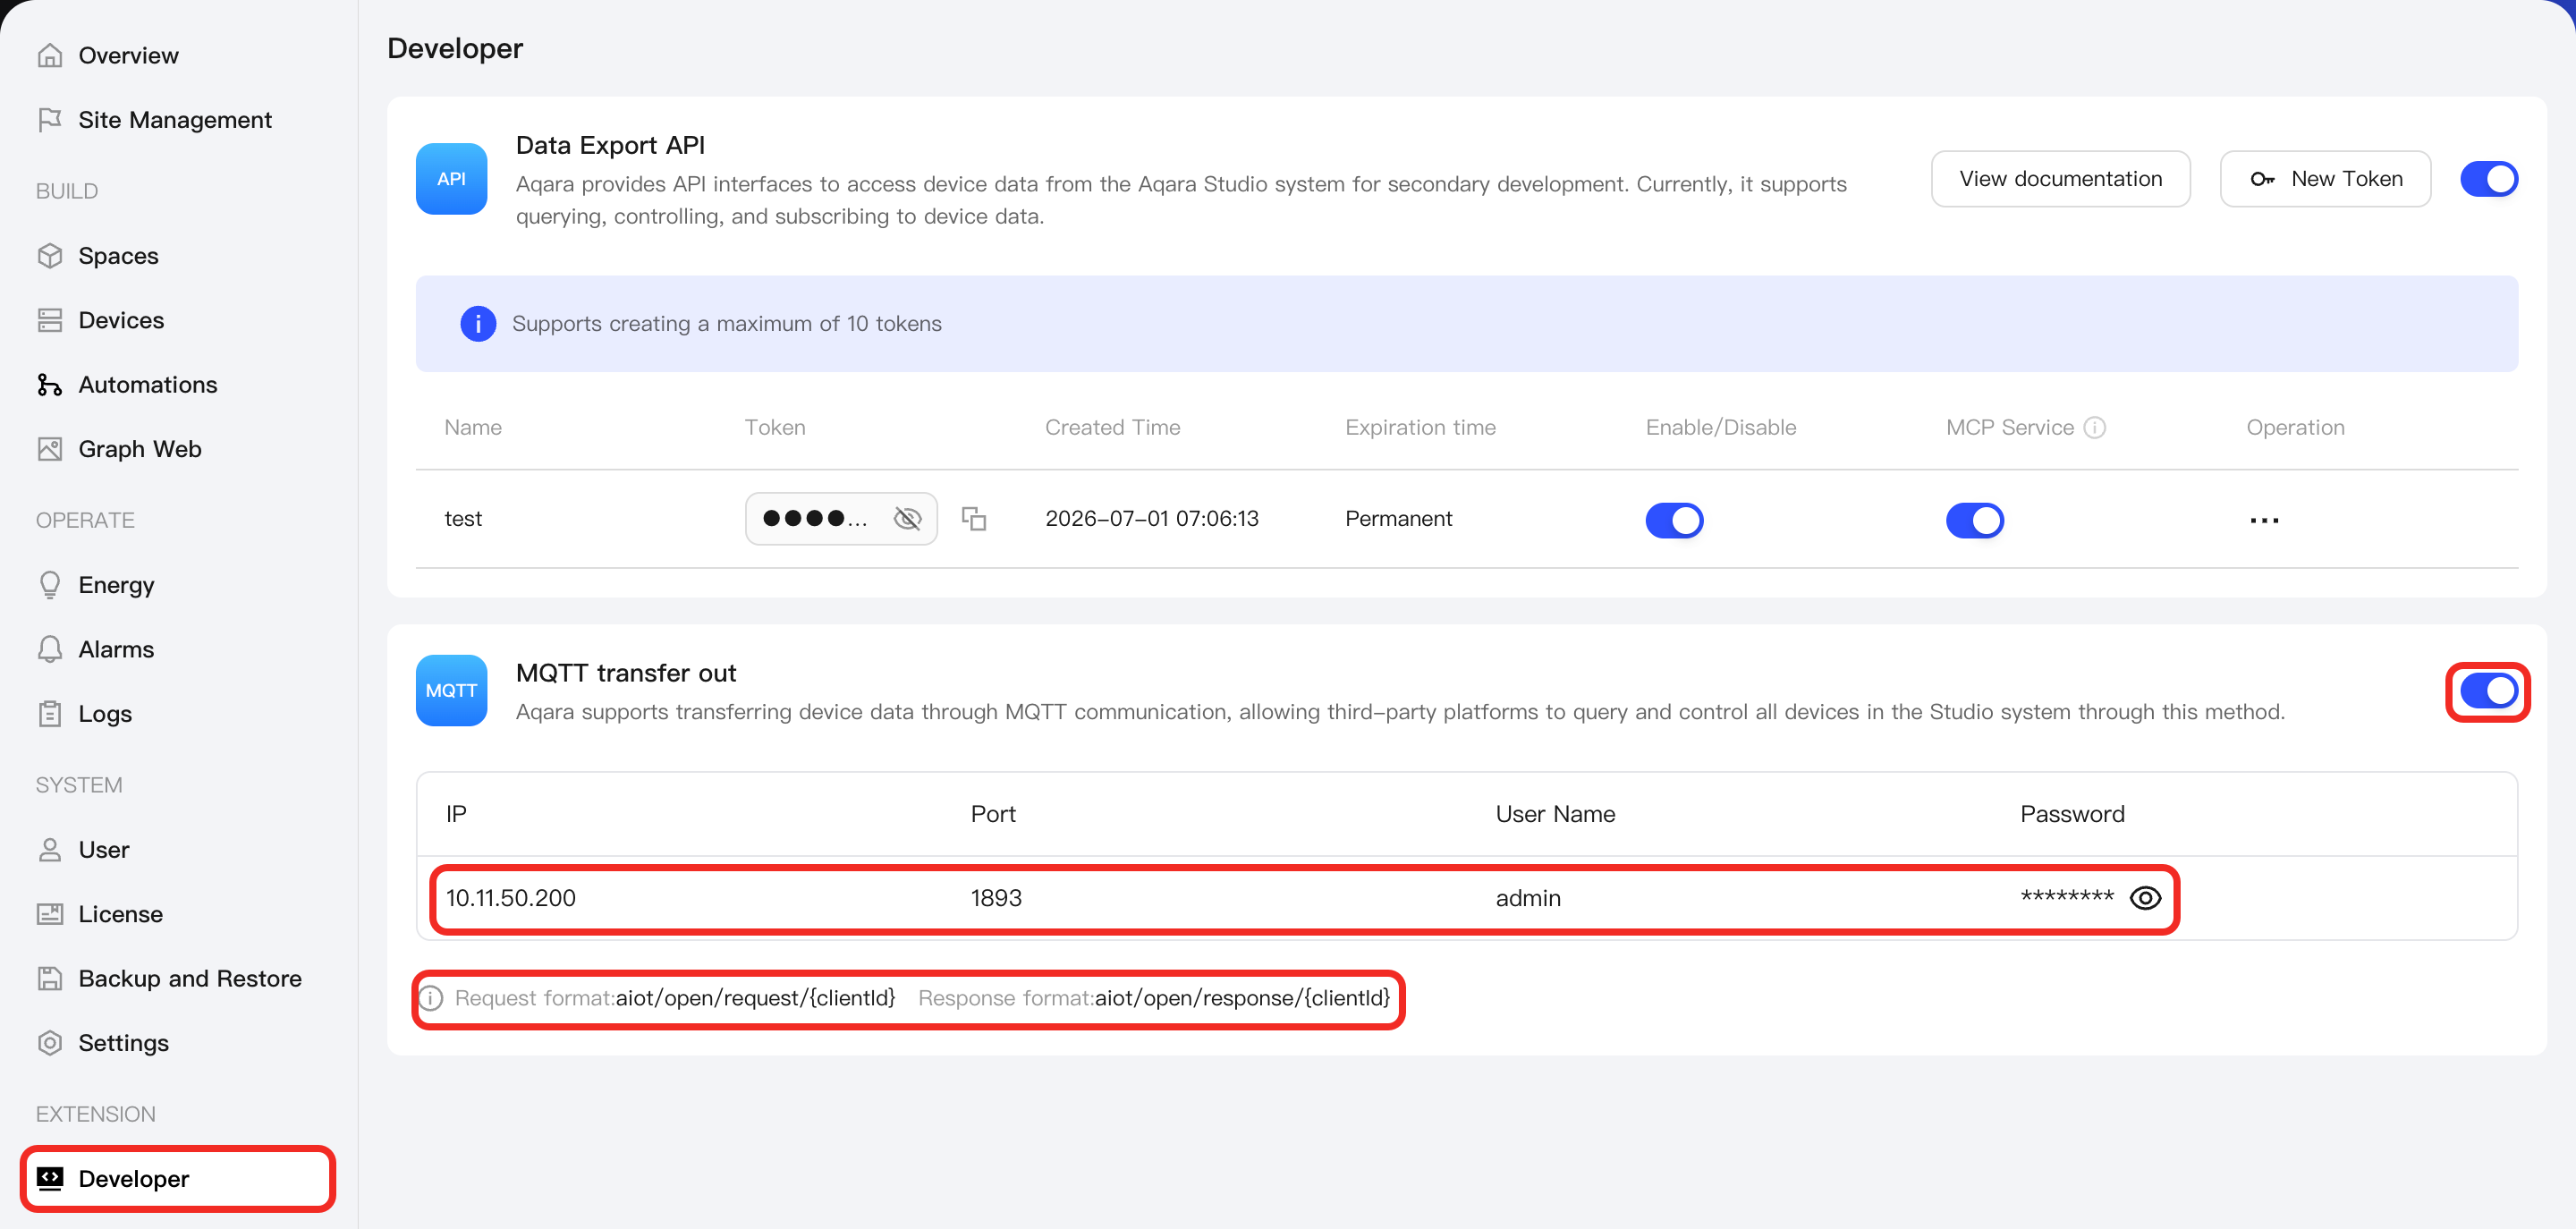Click the Devices server icon
Screen dimensions: 2576x1229
coord(50,320)
